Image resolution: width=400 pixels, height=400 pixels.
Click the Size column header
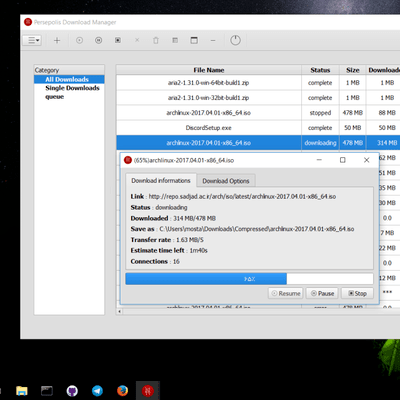point(353,70)
